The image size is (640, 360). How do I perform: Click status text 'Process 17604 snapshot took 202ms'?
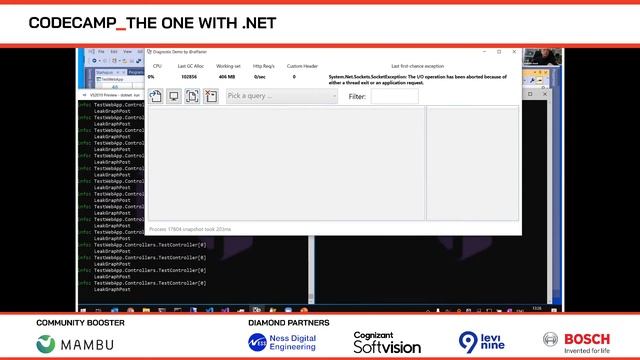point(190,229)
